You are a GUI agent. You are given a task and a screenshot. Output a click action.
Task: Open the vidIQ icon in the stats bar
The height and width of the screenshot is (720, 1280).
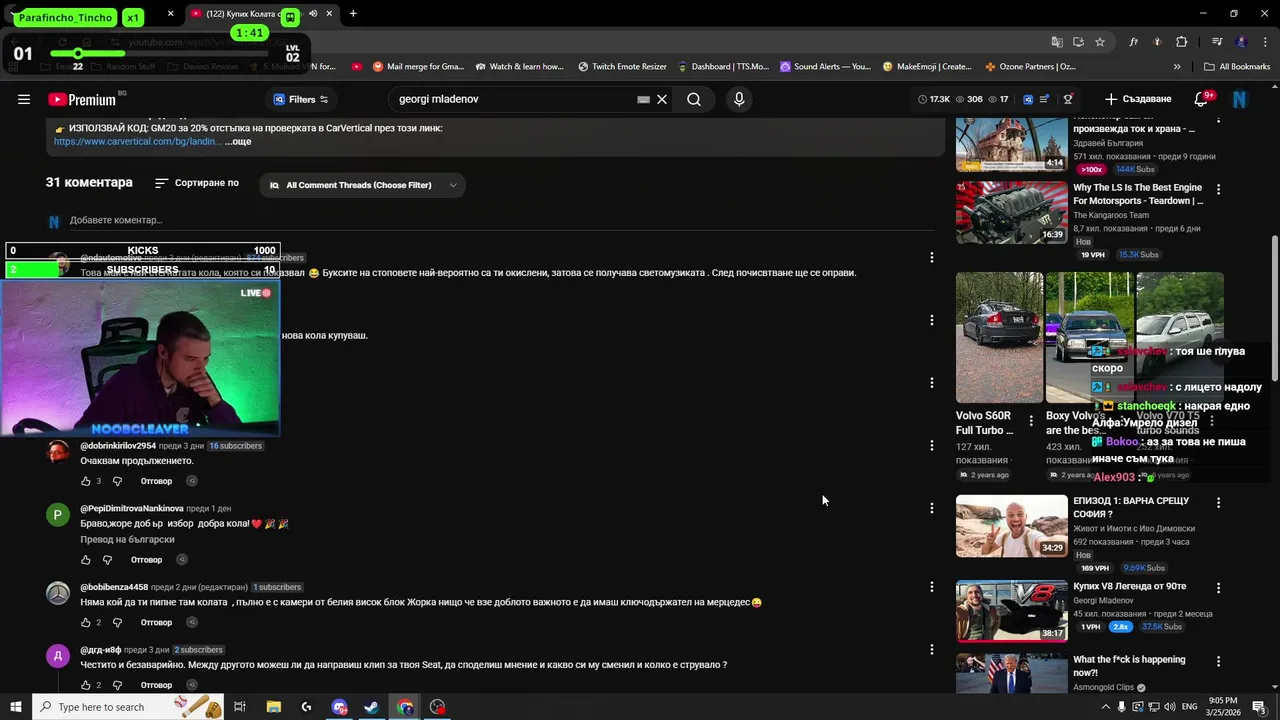[1027, 99]
